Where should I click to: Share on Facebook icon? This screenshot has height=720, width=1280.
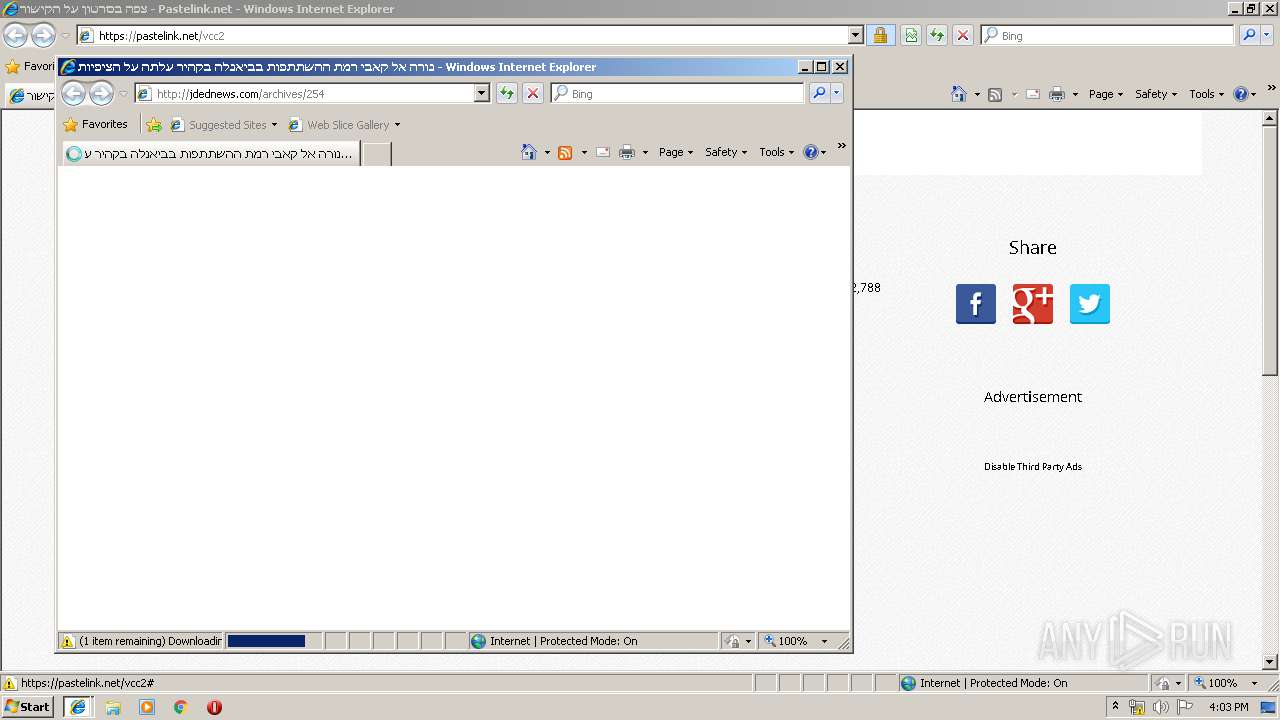[x=976, y=304]
